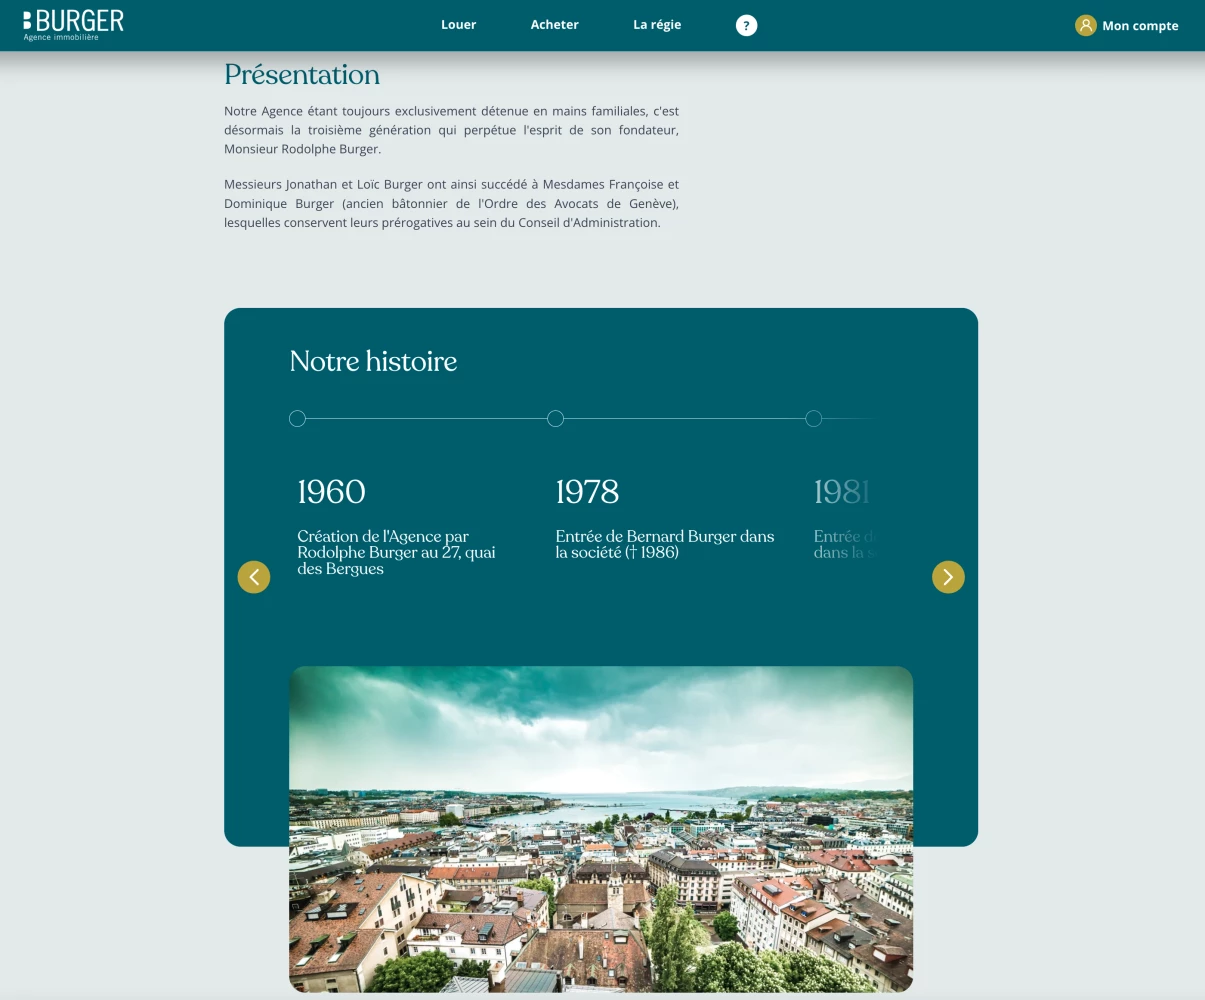The image size is (1205, 1000).
Task: Open the La régie menu
Action: tap(657, 25)
